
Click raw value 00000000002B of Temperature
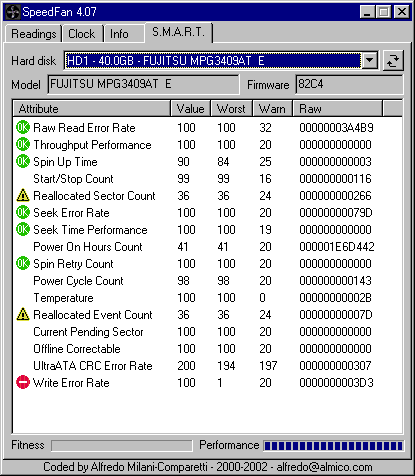pos(335,298)
